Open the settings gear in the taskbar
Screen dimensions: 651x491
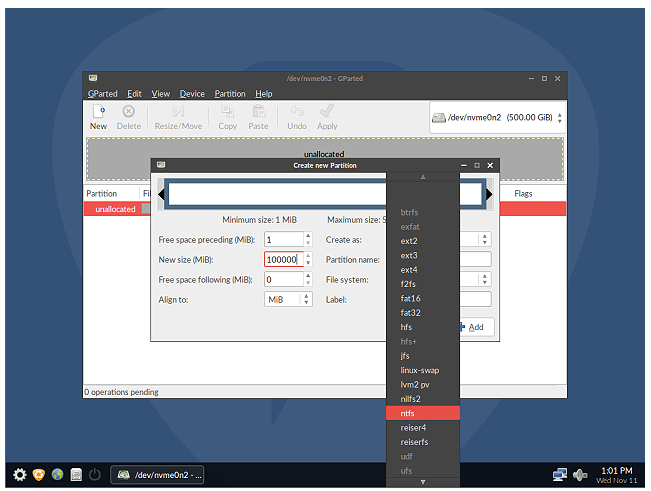[x=20, y=474]
